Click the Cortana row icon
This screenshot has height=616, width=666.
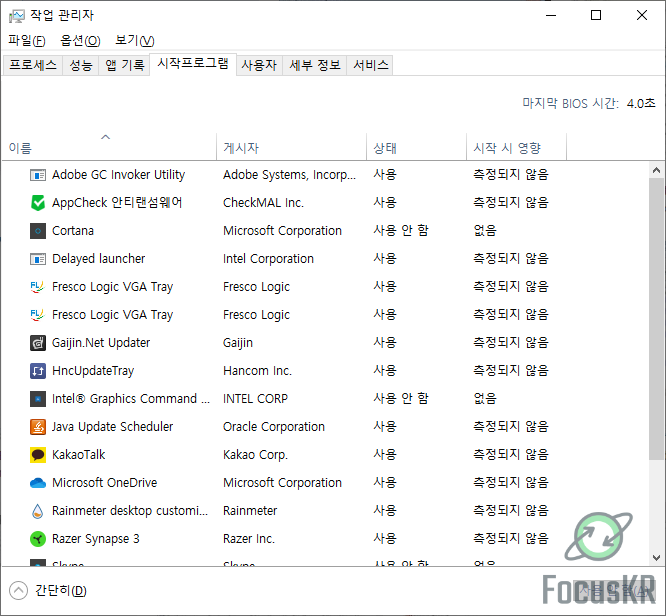pyautogui.click(x=38, y=231)
